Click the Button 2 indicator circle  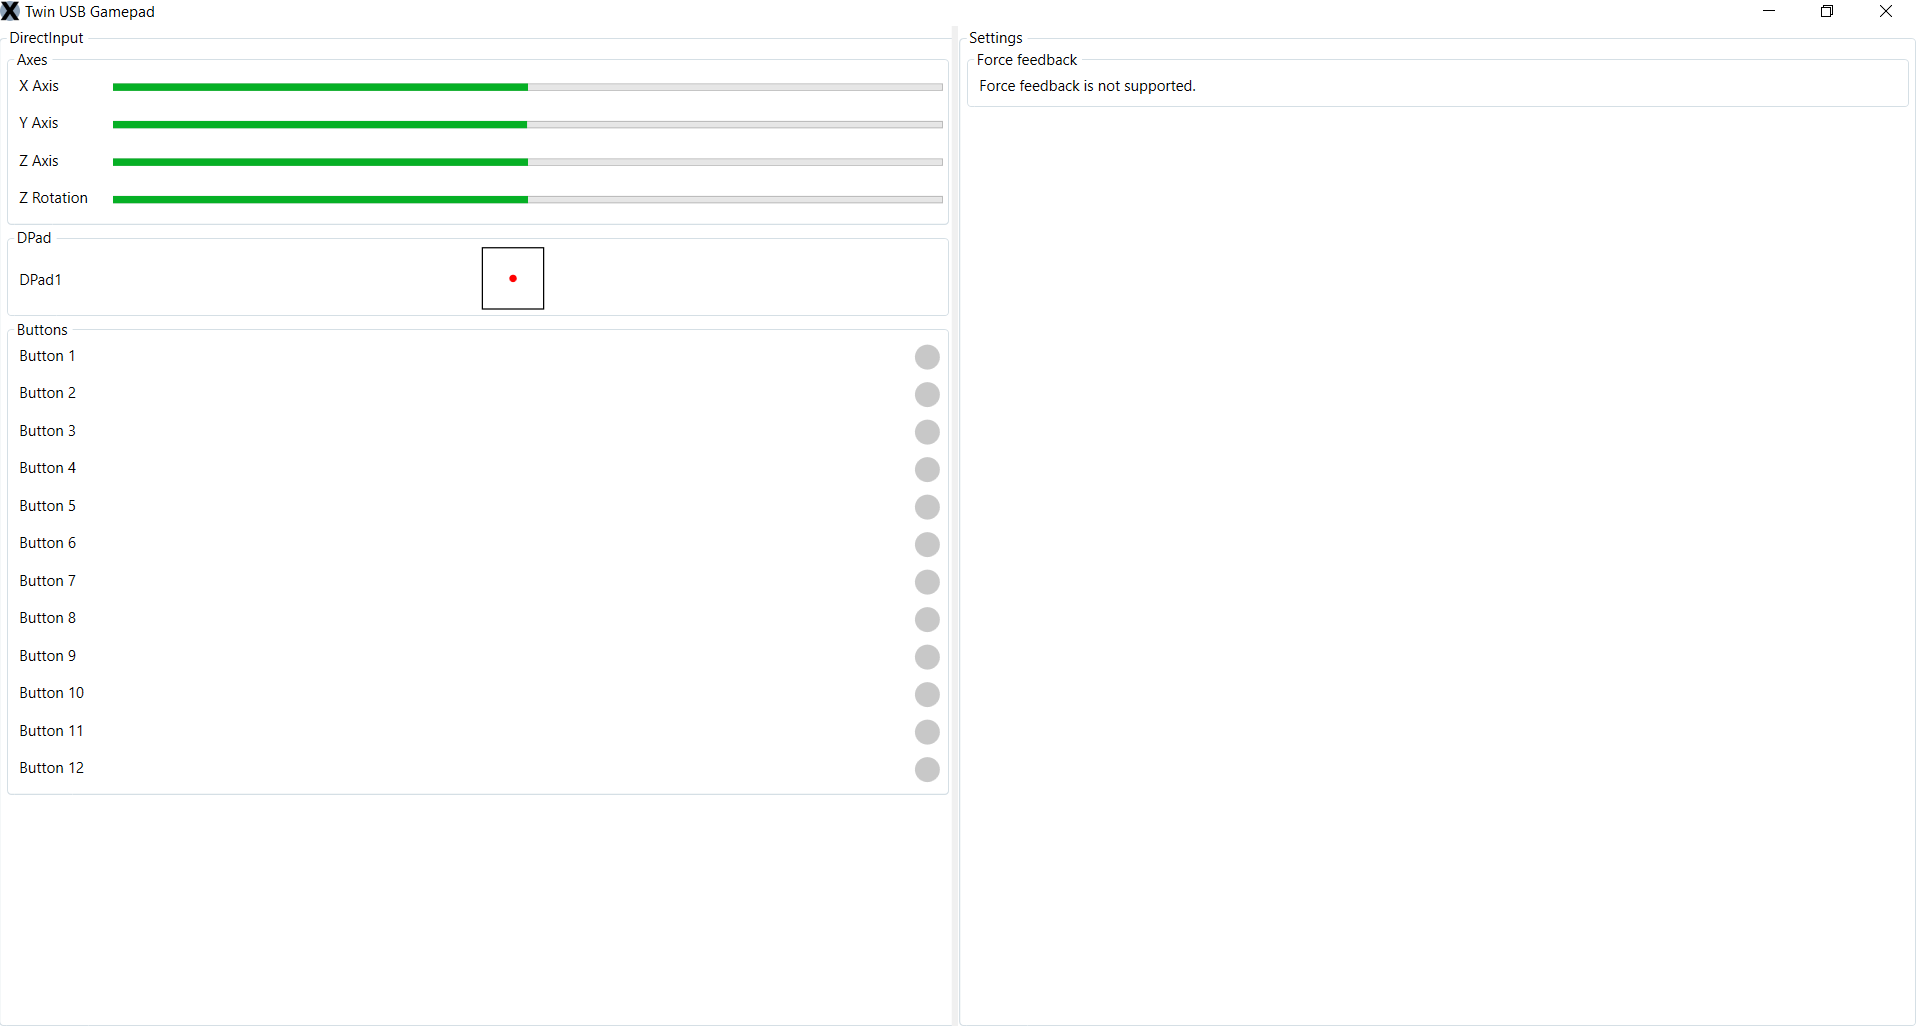(927, 394)
